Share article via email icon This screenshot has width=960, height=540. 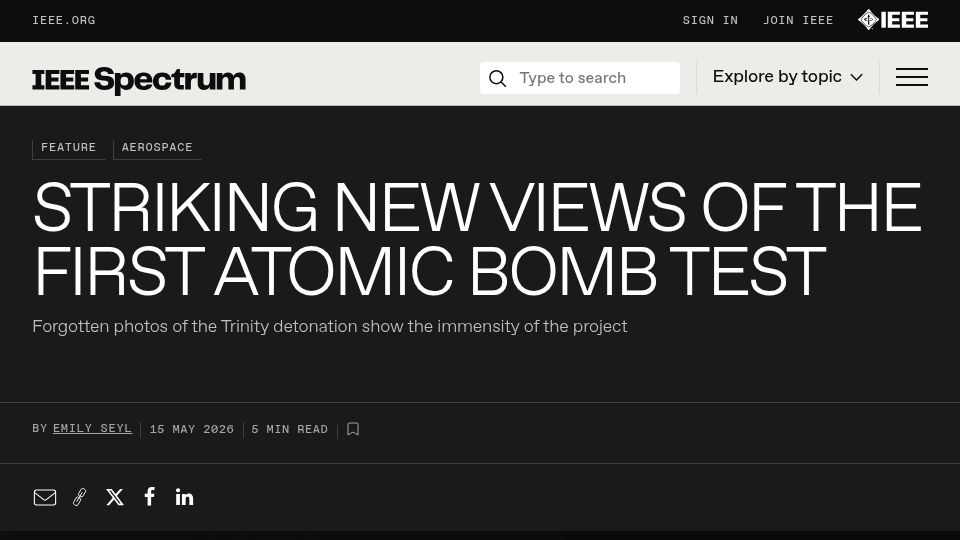45,497
